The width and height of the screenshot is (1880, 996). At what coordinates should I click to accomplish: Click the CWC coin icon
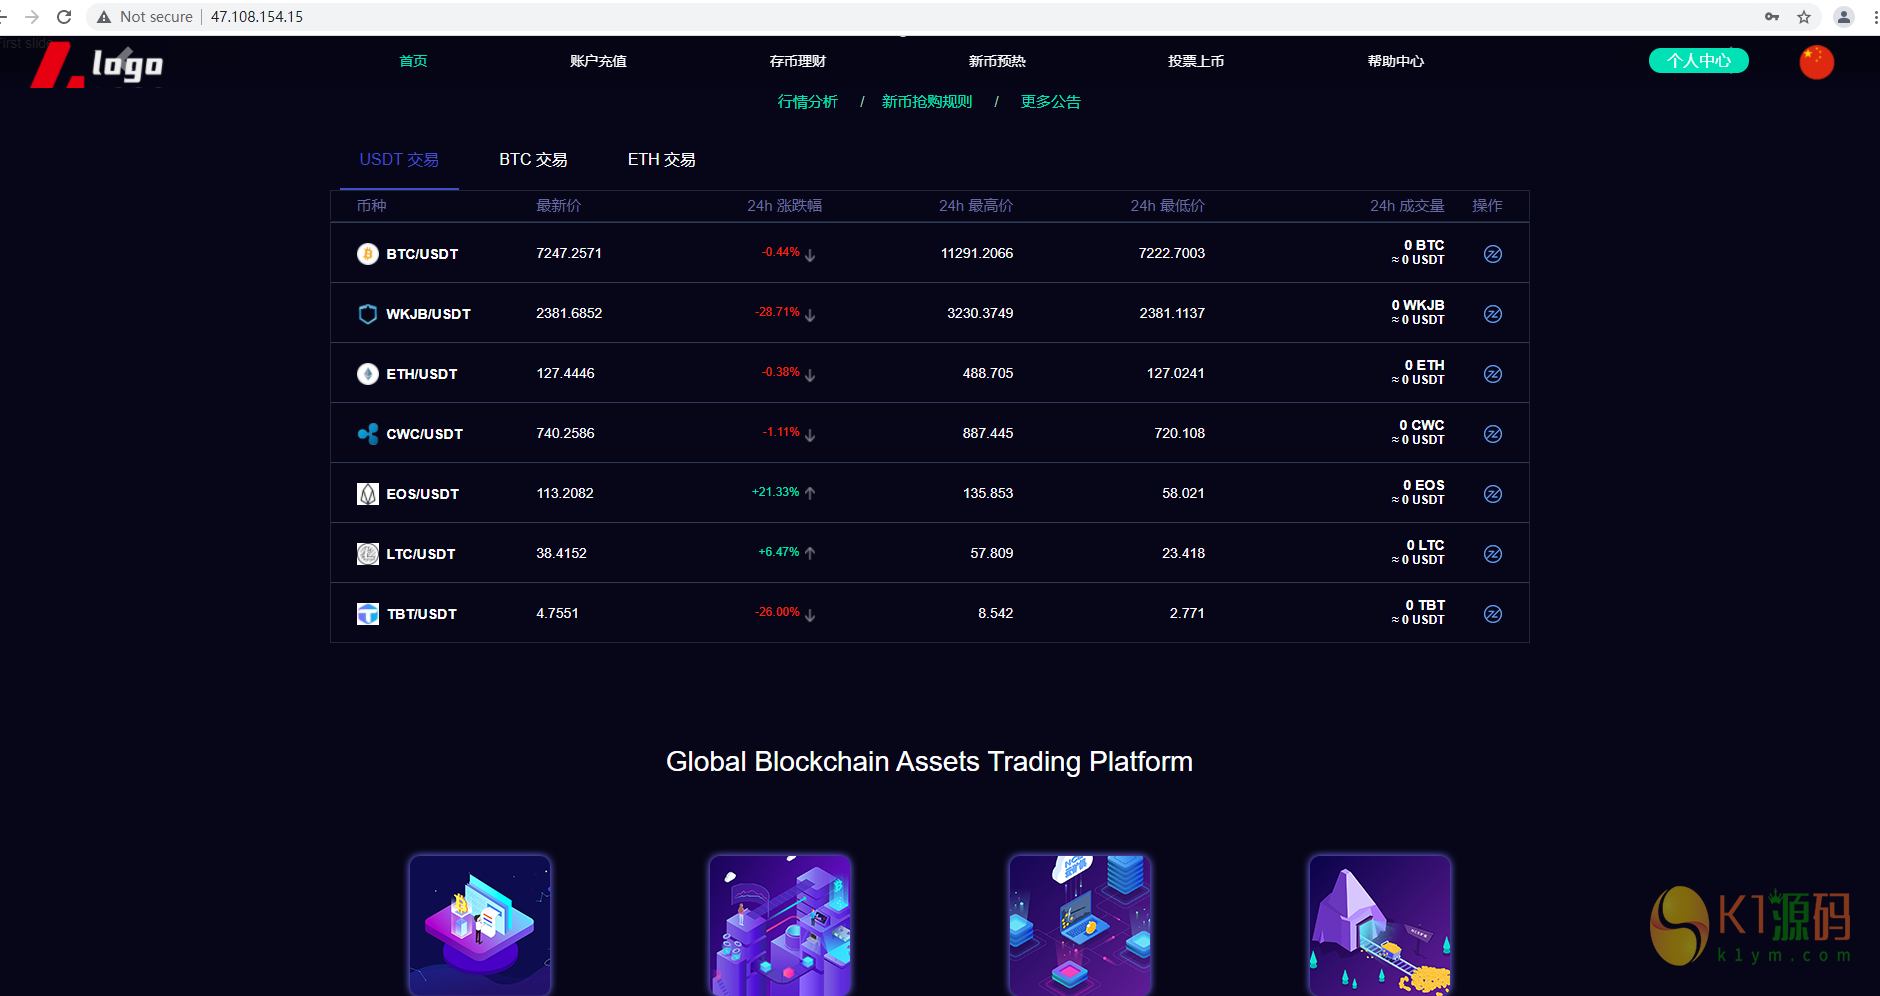coord(368,434)
